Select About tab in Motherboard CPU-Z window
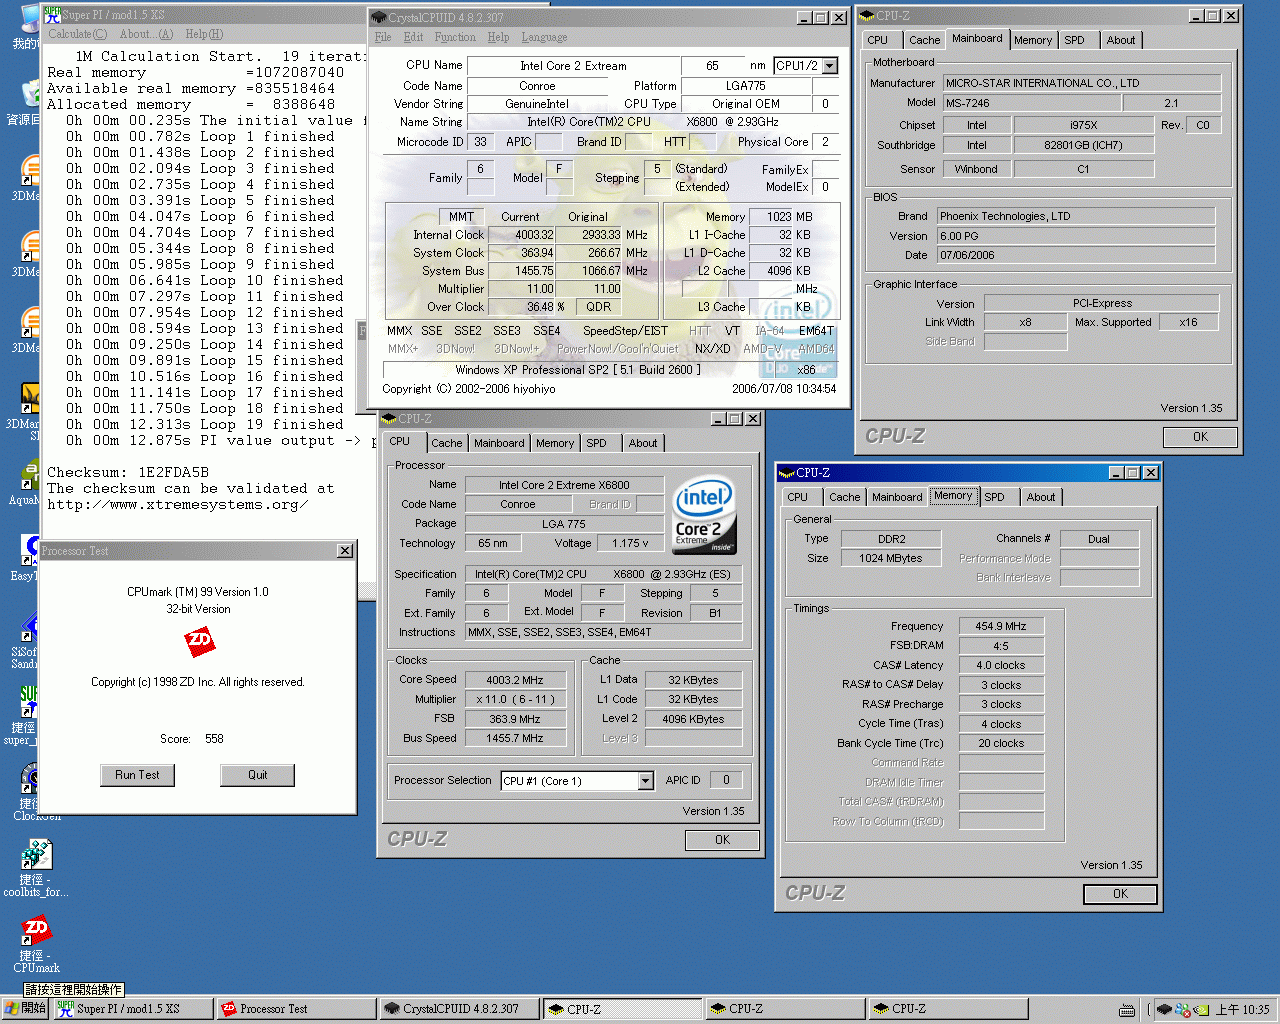 pyautogui.click(x=1120, y=40)
